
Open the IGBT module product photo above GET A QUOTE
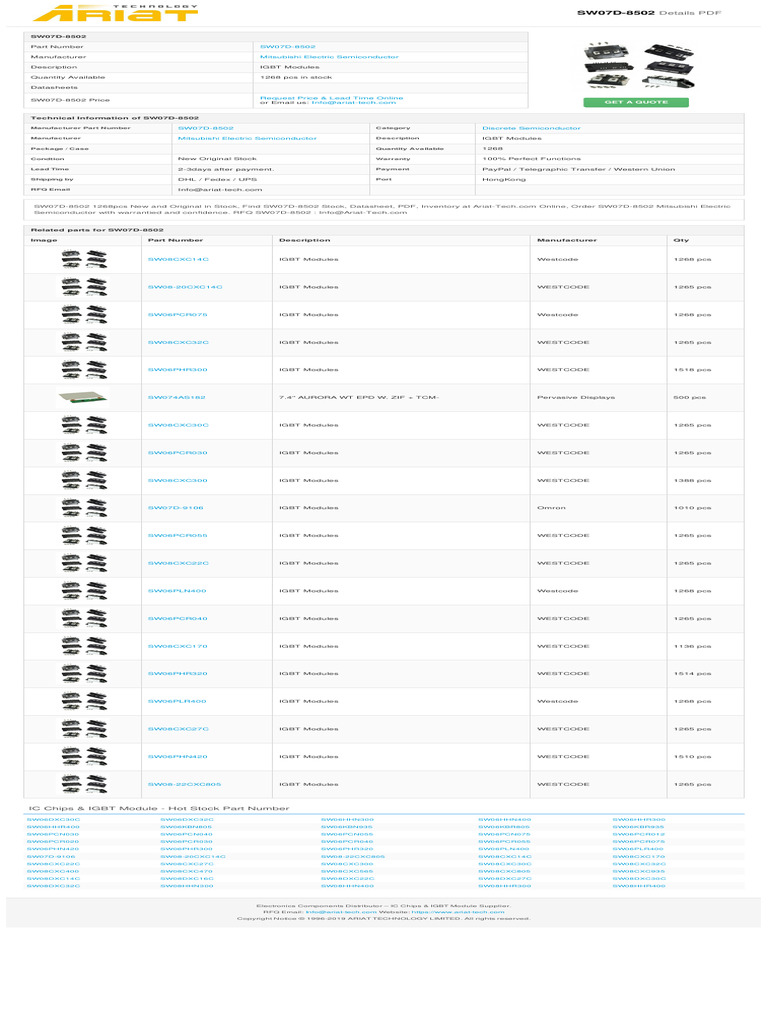(x=639, y=65)
